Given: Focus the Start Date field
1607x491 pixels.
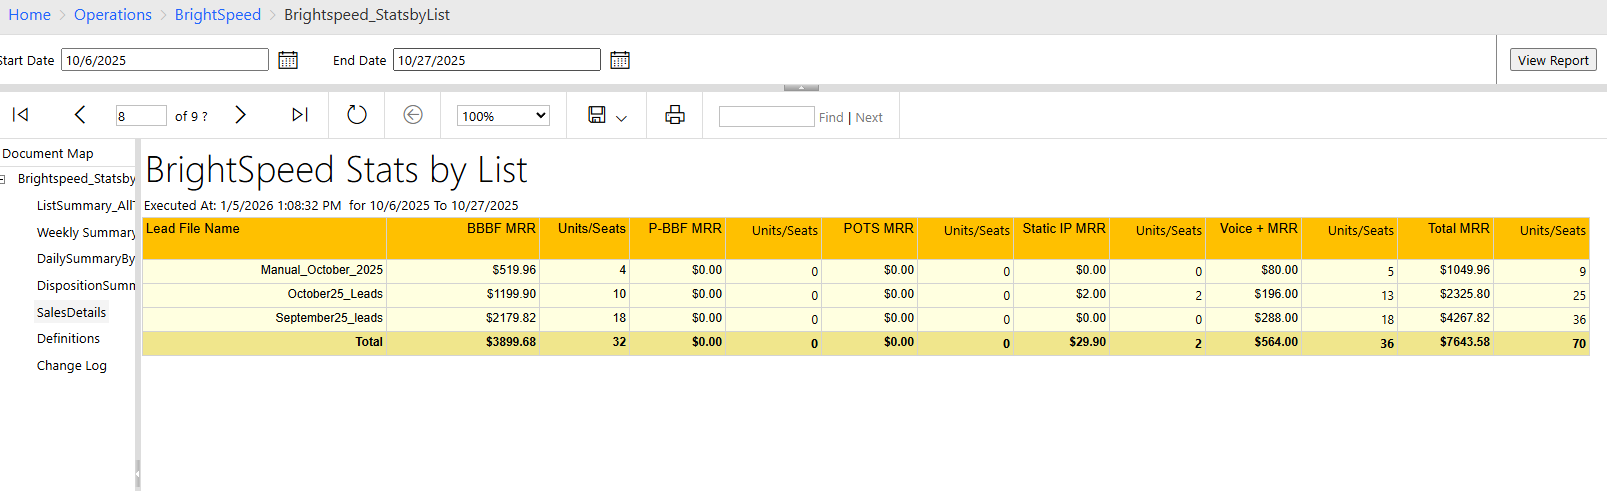Looking at the screenshot, I should pyautogui.click(x=165, y=60).
